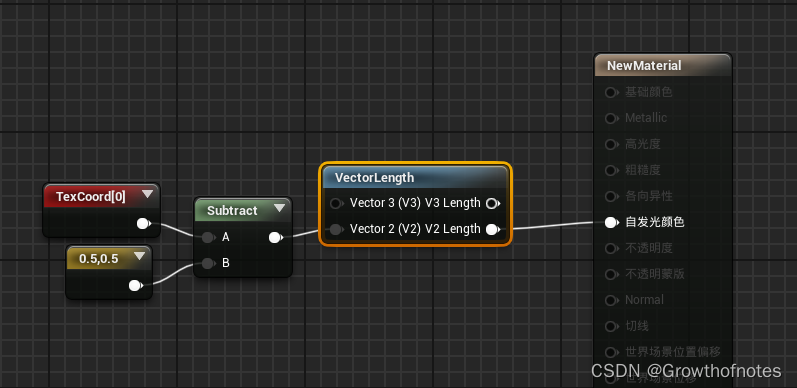
Task: Click Subtract input pin B
Action: tap(208, 263)
